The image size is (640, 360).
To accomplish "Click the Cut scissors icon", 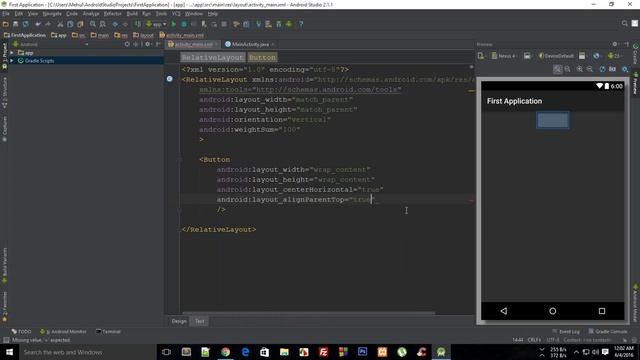I will [60, 24].
